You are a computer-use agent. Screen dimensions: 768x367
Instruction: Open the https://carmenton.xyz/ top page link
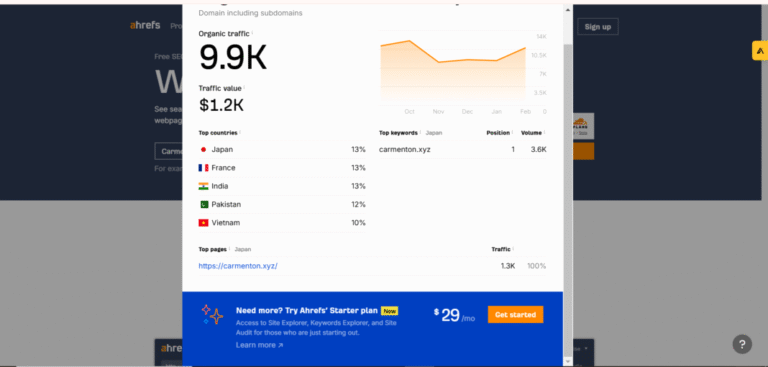tap(238, 266)
